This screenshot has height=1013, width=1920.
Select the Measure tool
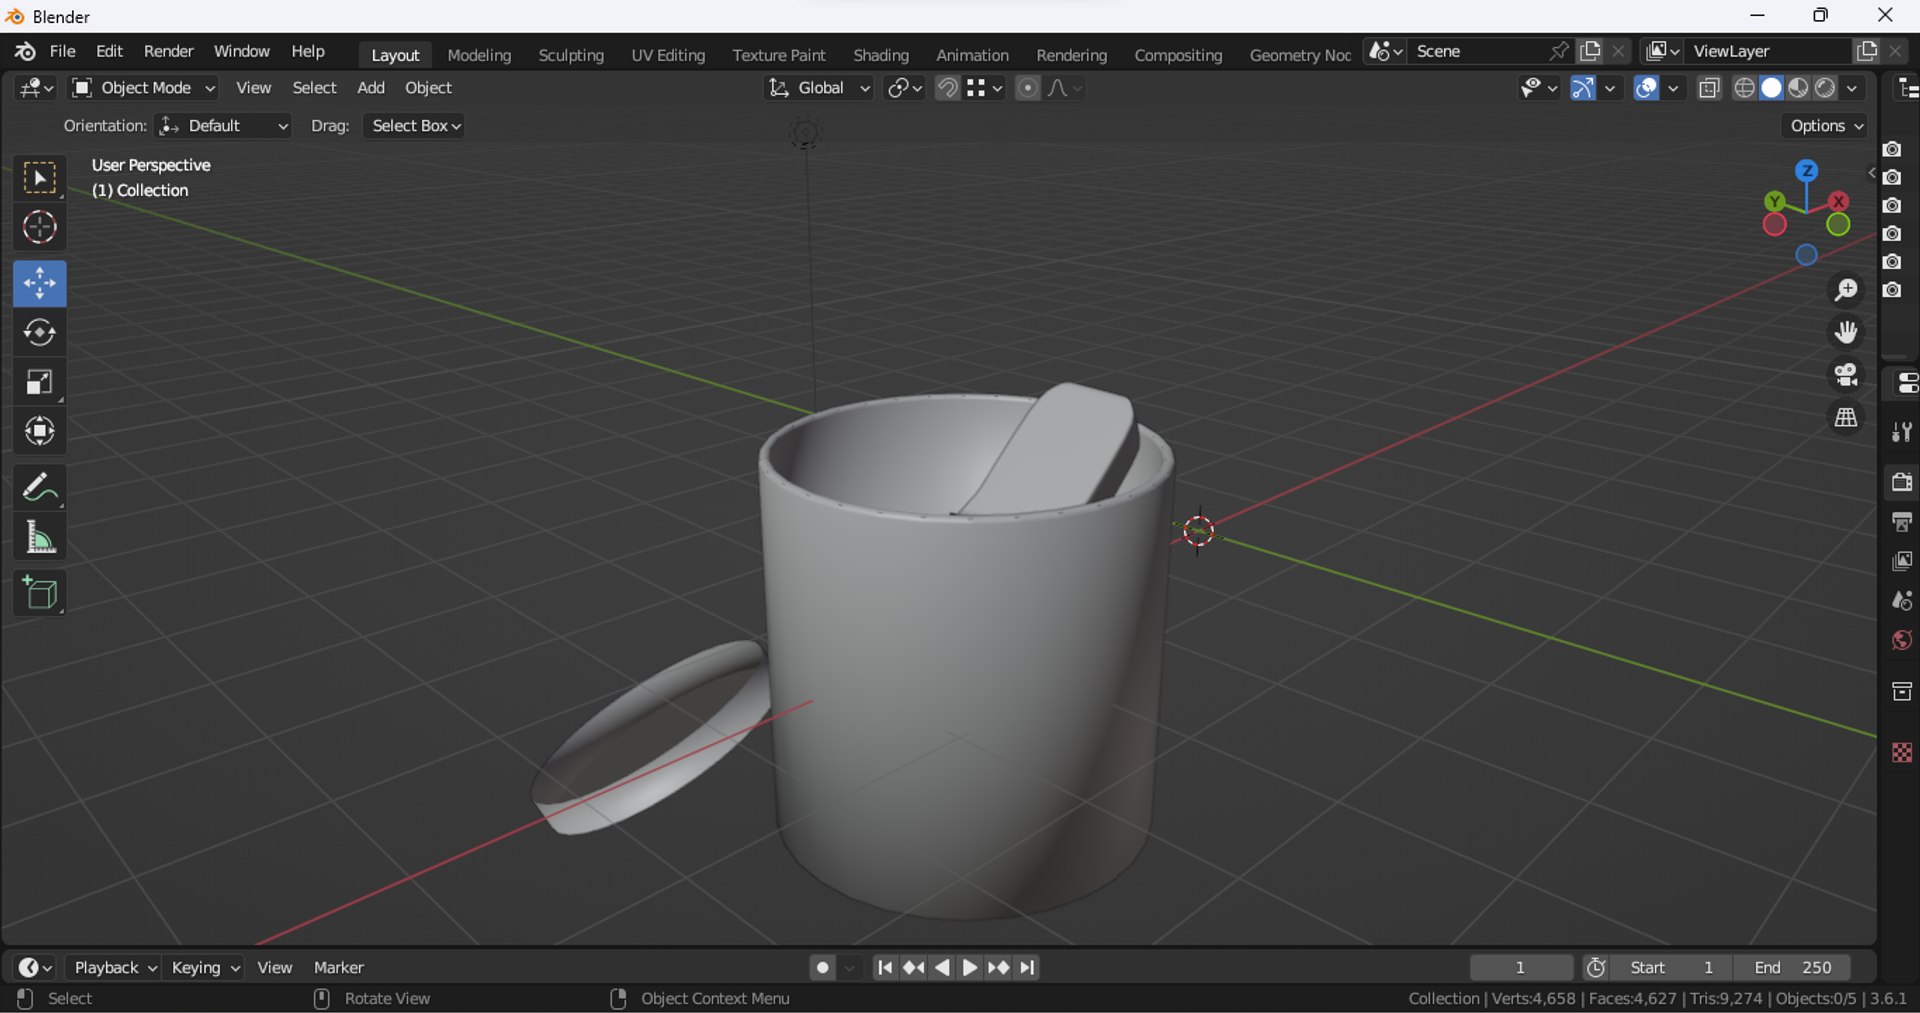pos(40,538)
